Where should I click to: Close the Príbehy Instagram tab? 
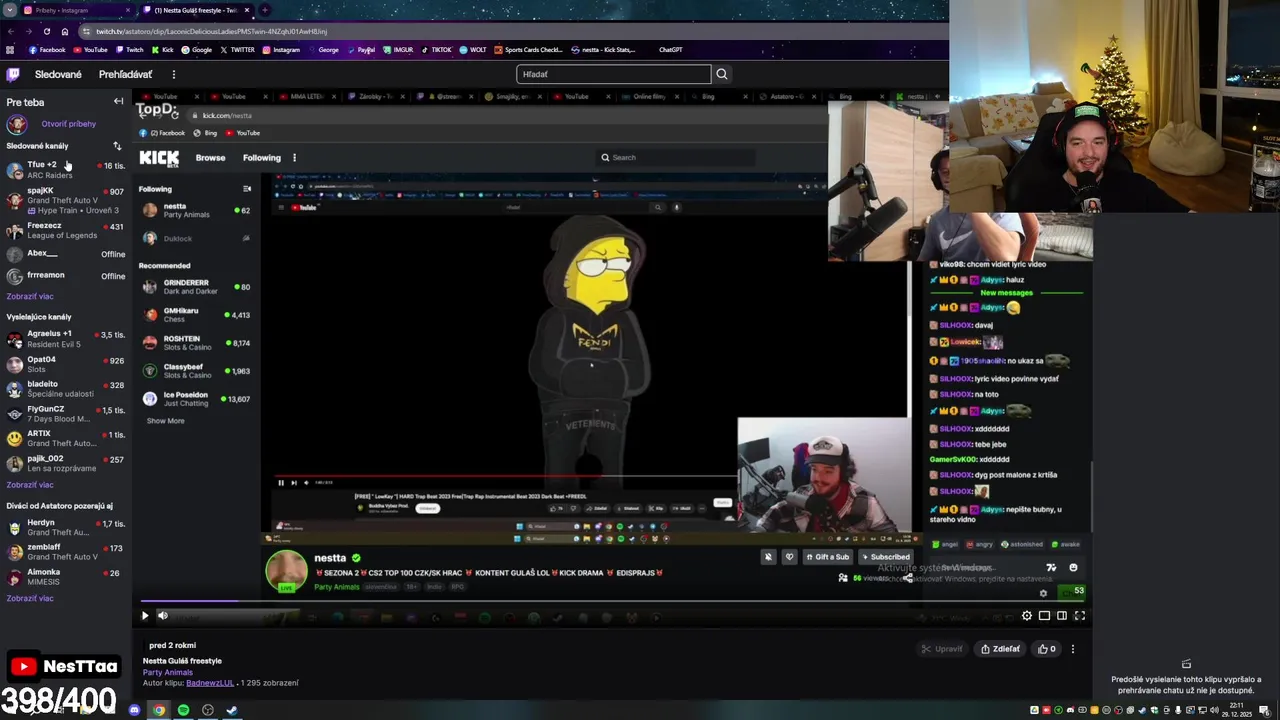point(128,10)
